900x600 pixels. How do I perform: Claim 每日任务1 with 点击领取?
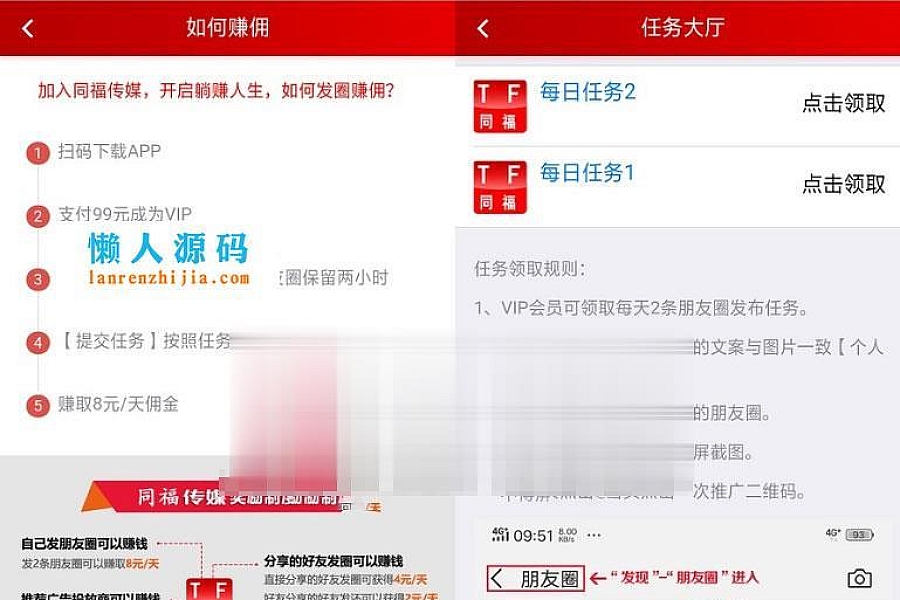(x=843, y=184)
